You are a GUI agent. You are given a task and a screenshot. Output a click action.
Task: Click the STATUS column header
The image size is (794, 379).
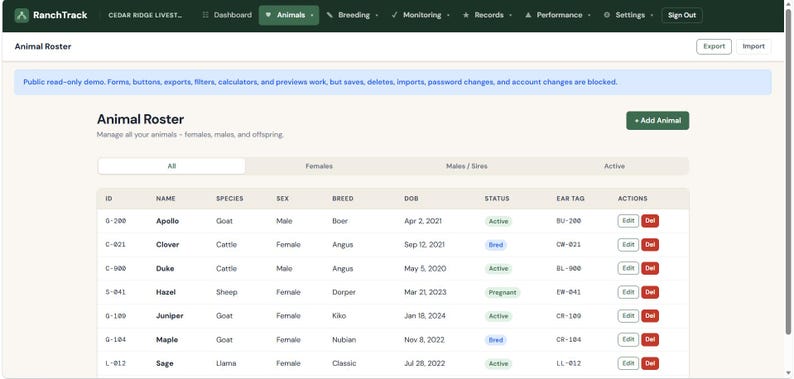(497, 199)
